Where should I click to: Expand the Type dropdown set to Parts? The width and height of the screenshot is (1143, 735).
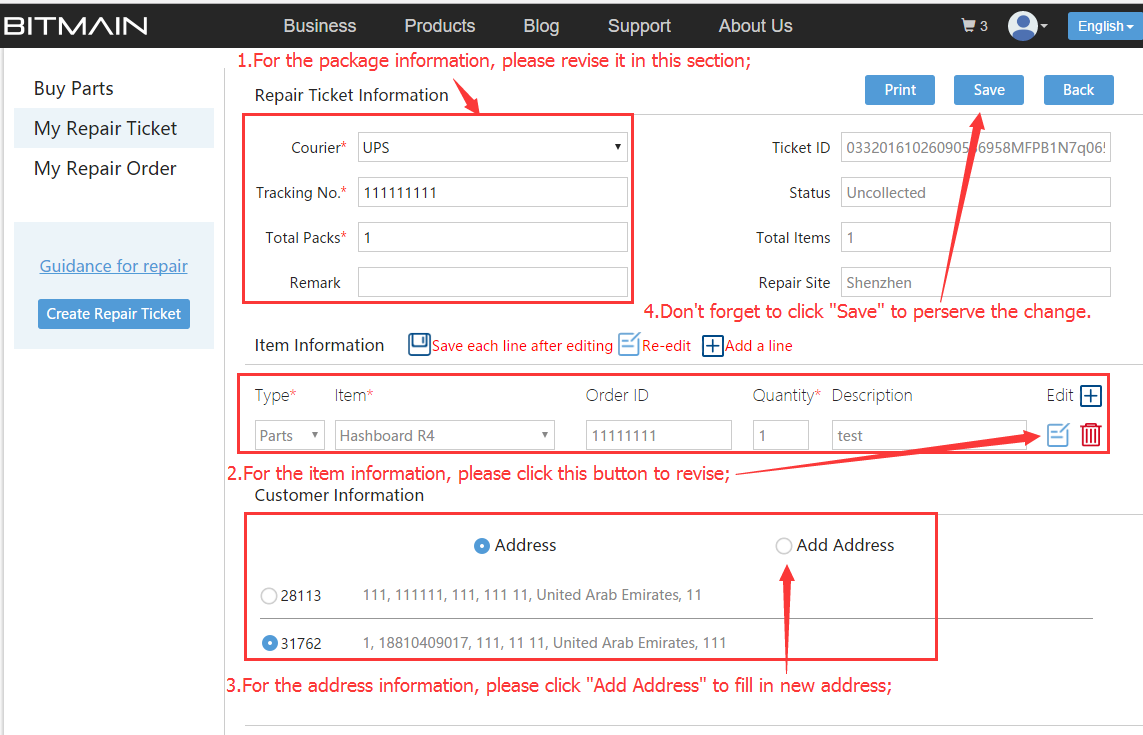pos(289,436)
